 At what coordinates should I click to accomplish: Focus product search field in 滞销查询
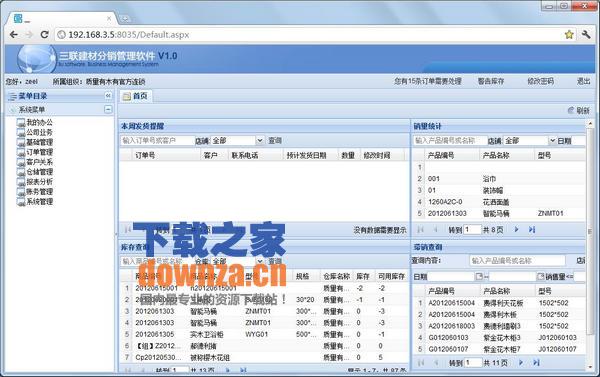517,261
